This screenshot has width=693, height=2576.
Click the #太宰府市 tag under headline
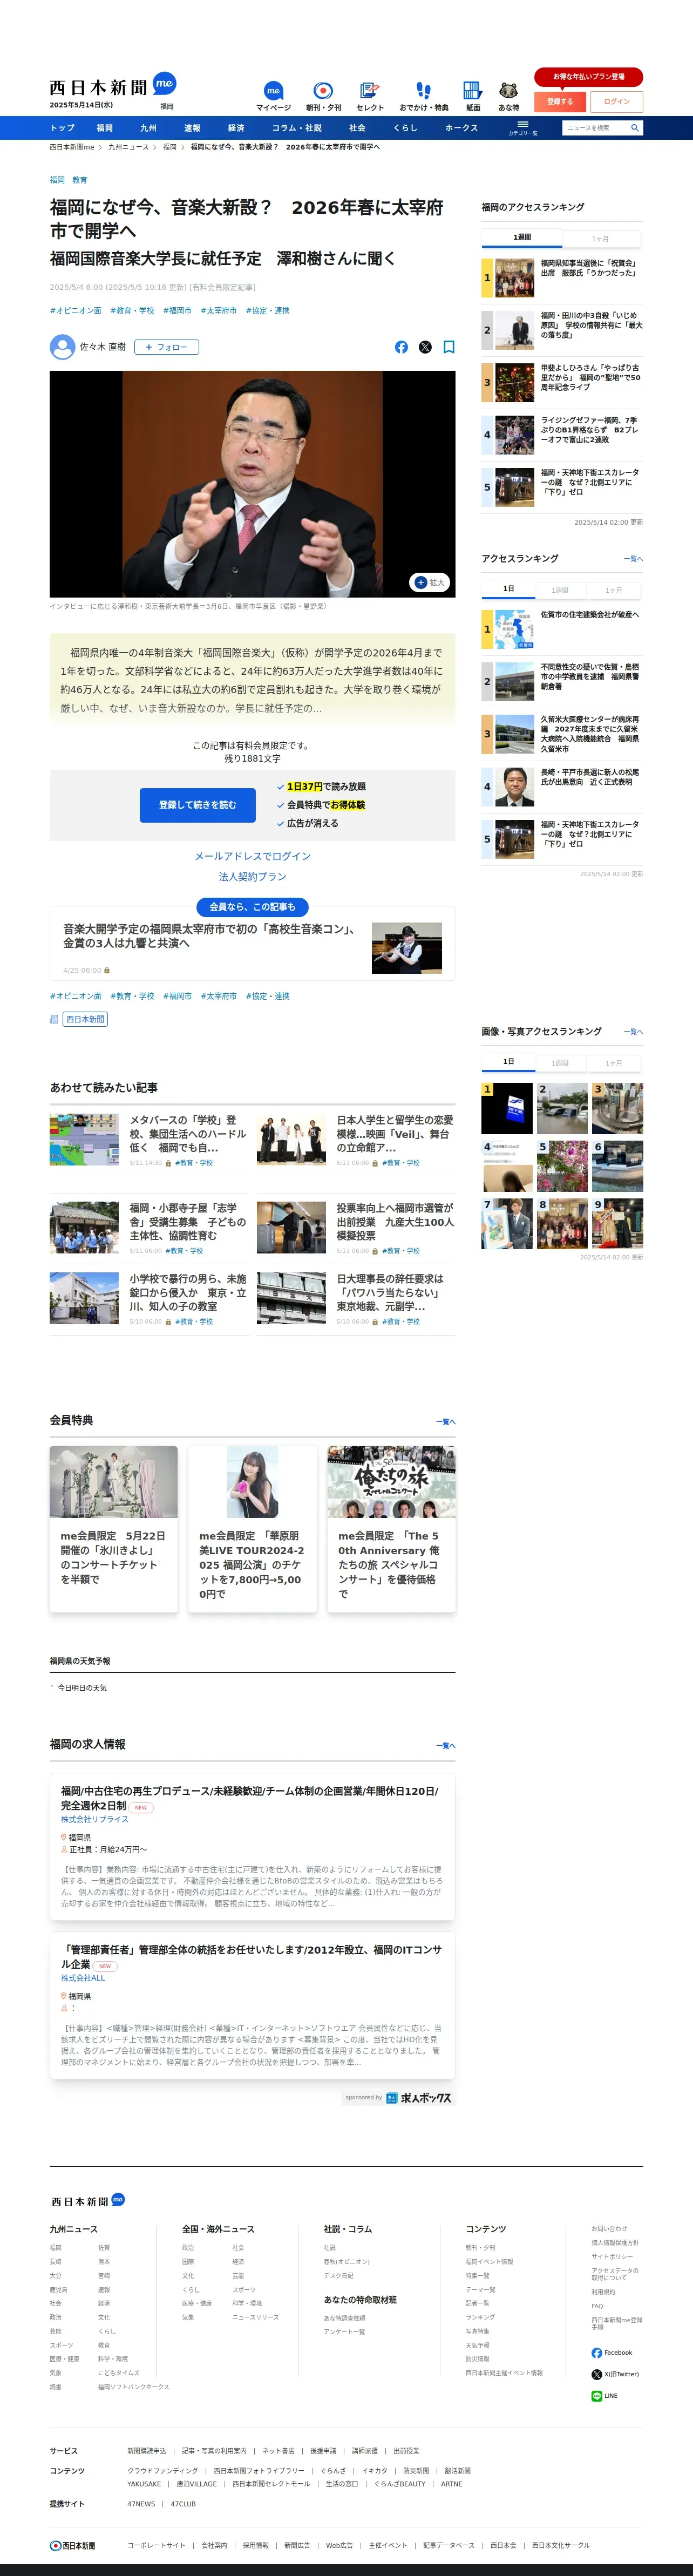point(219,311)
